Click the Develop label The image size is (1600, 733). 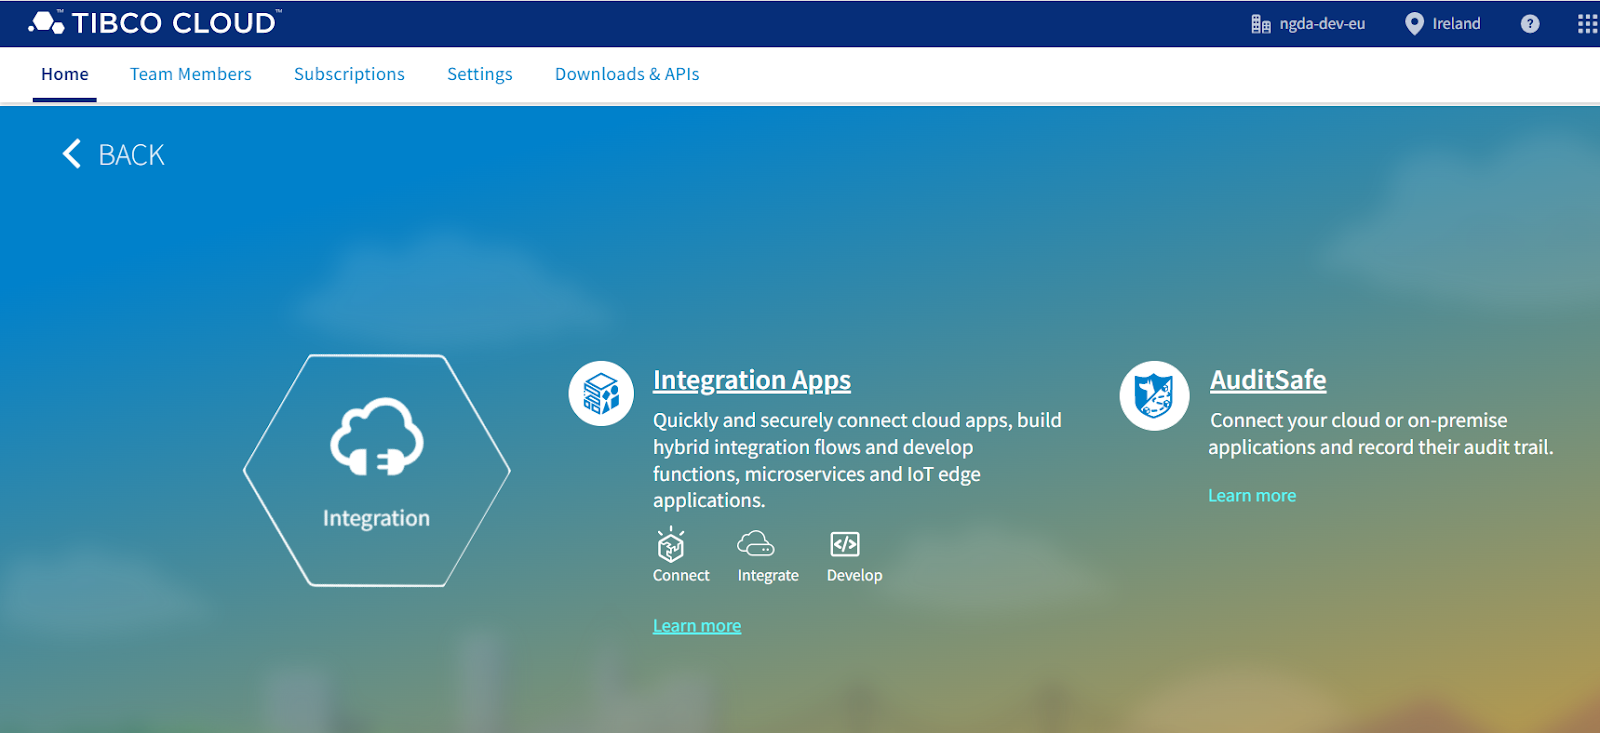tap(855, 575)
